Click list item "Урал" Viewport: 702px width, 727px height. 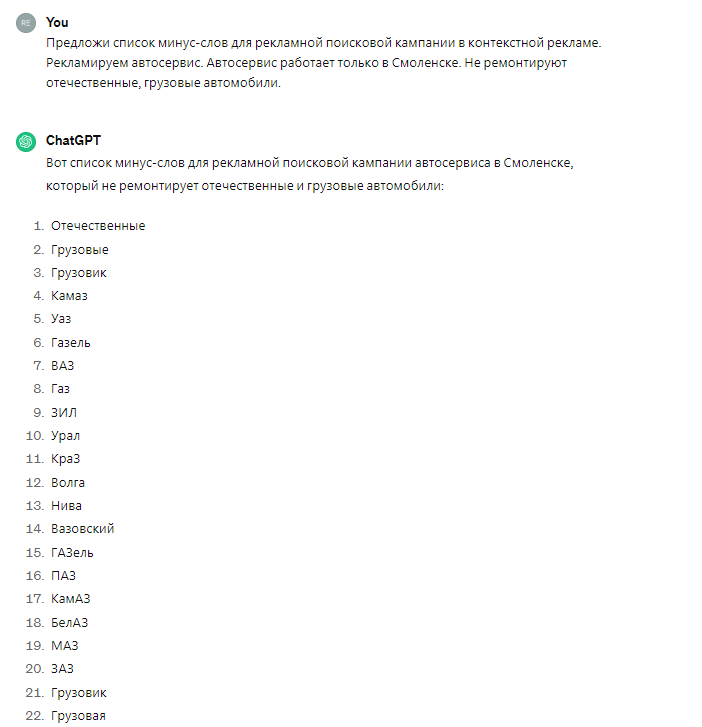[x=66, y=436]
